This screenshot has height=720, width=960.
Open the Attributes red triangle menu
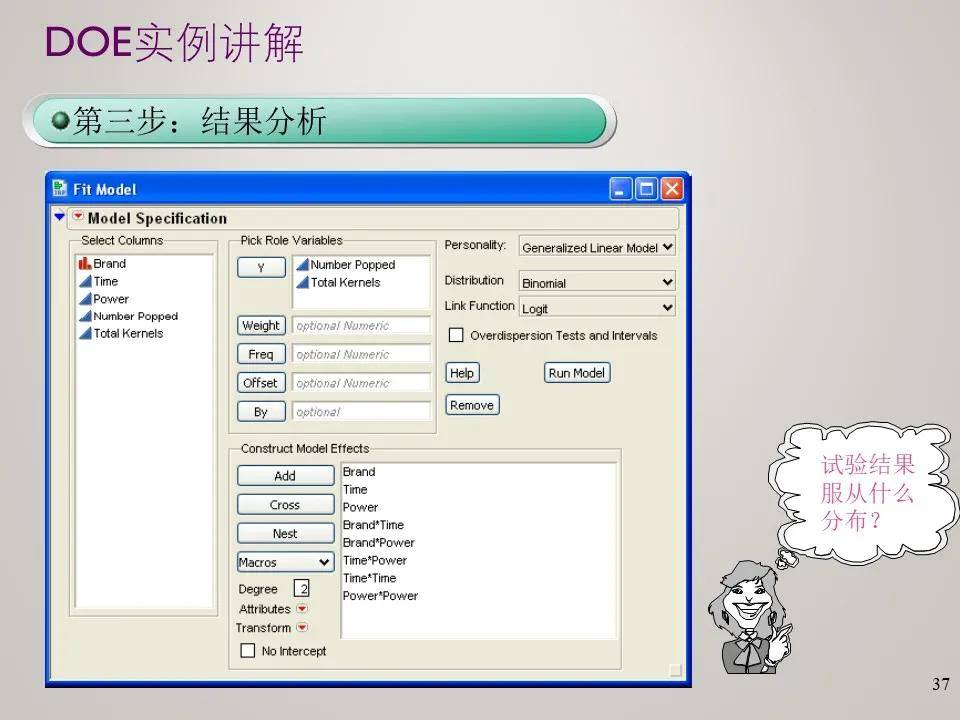coord(300,609)
